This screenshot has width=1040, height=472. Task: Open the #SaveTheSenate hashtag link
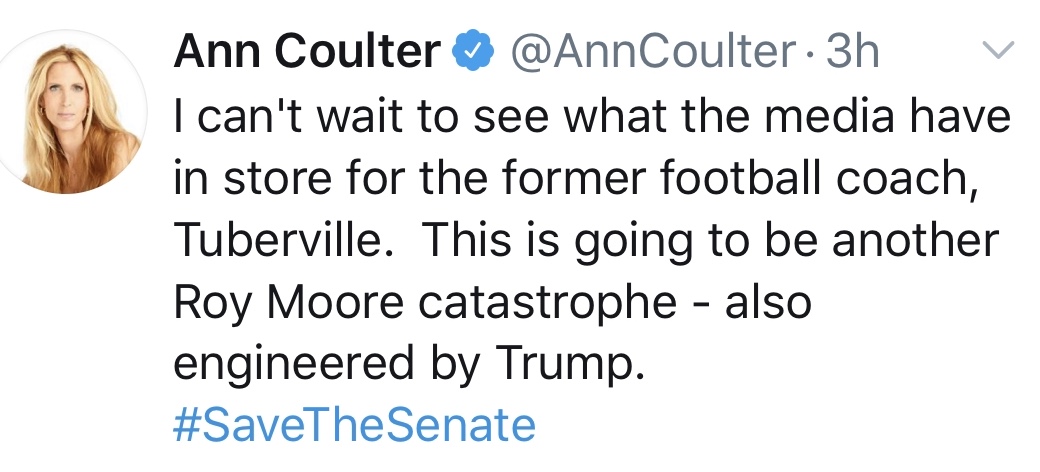pos(354,425)
